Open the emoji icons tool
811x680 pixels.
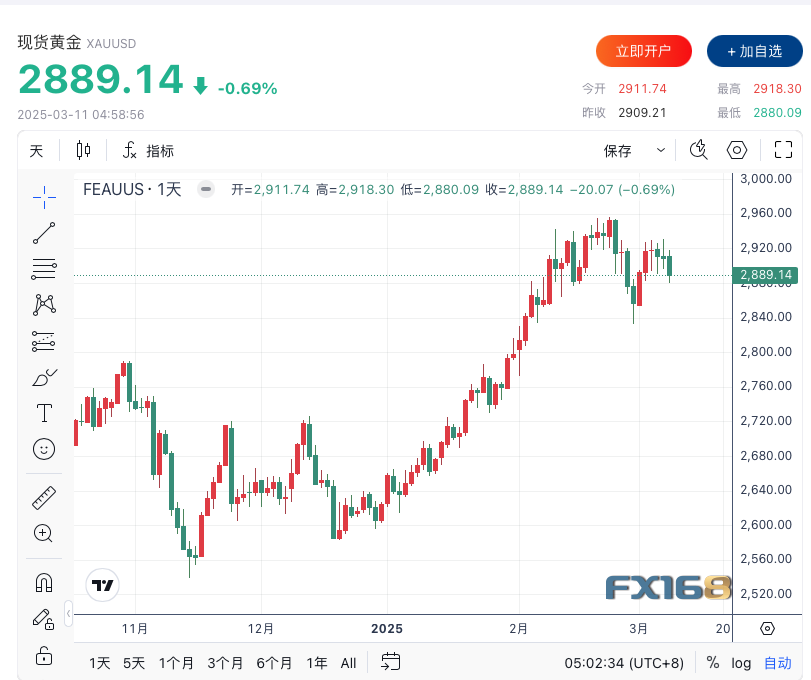tap(44, 449)
